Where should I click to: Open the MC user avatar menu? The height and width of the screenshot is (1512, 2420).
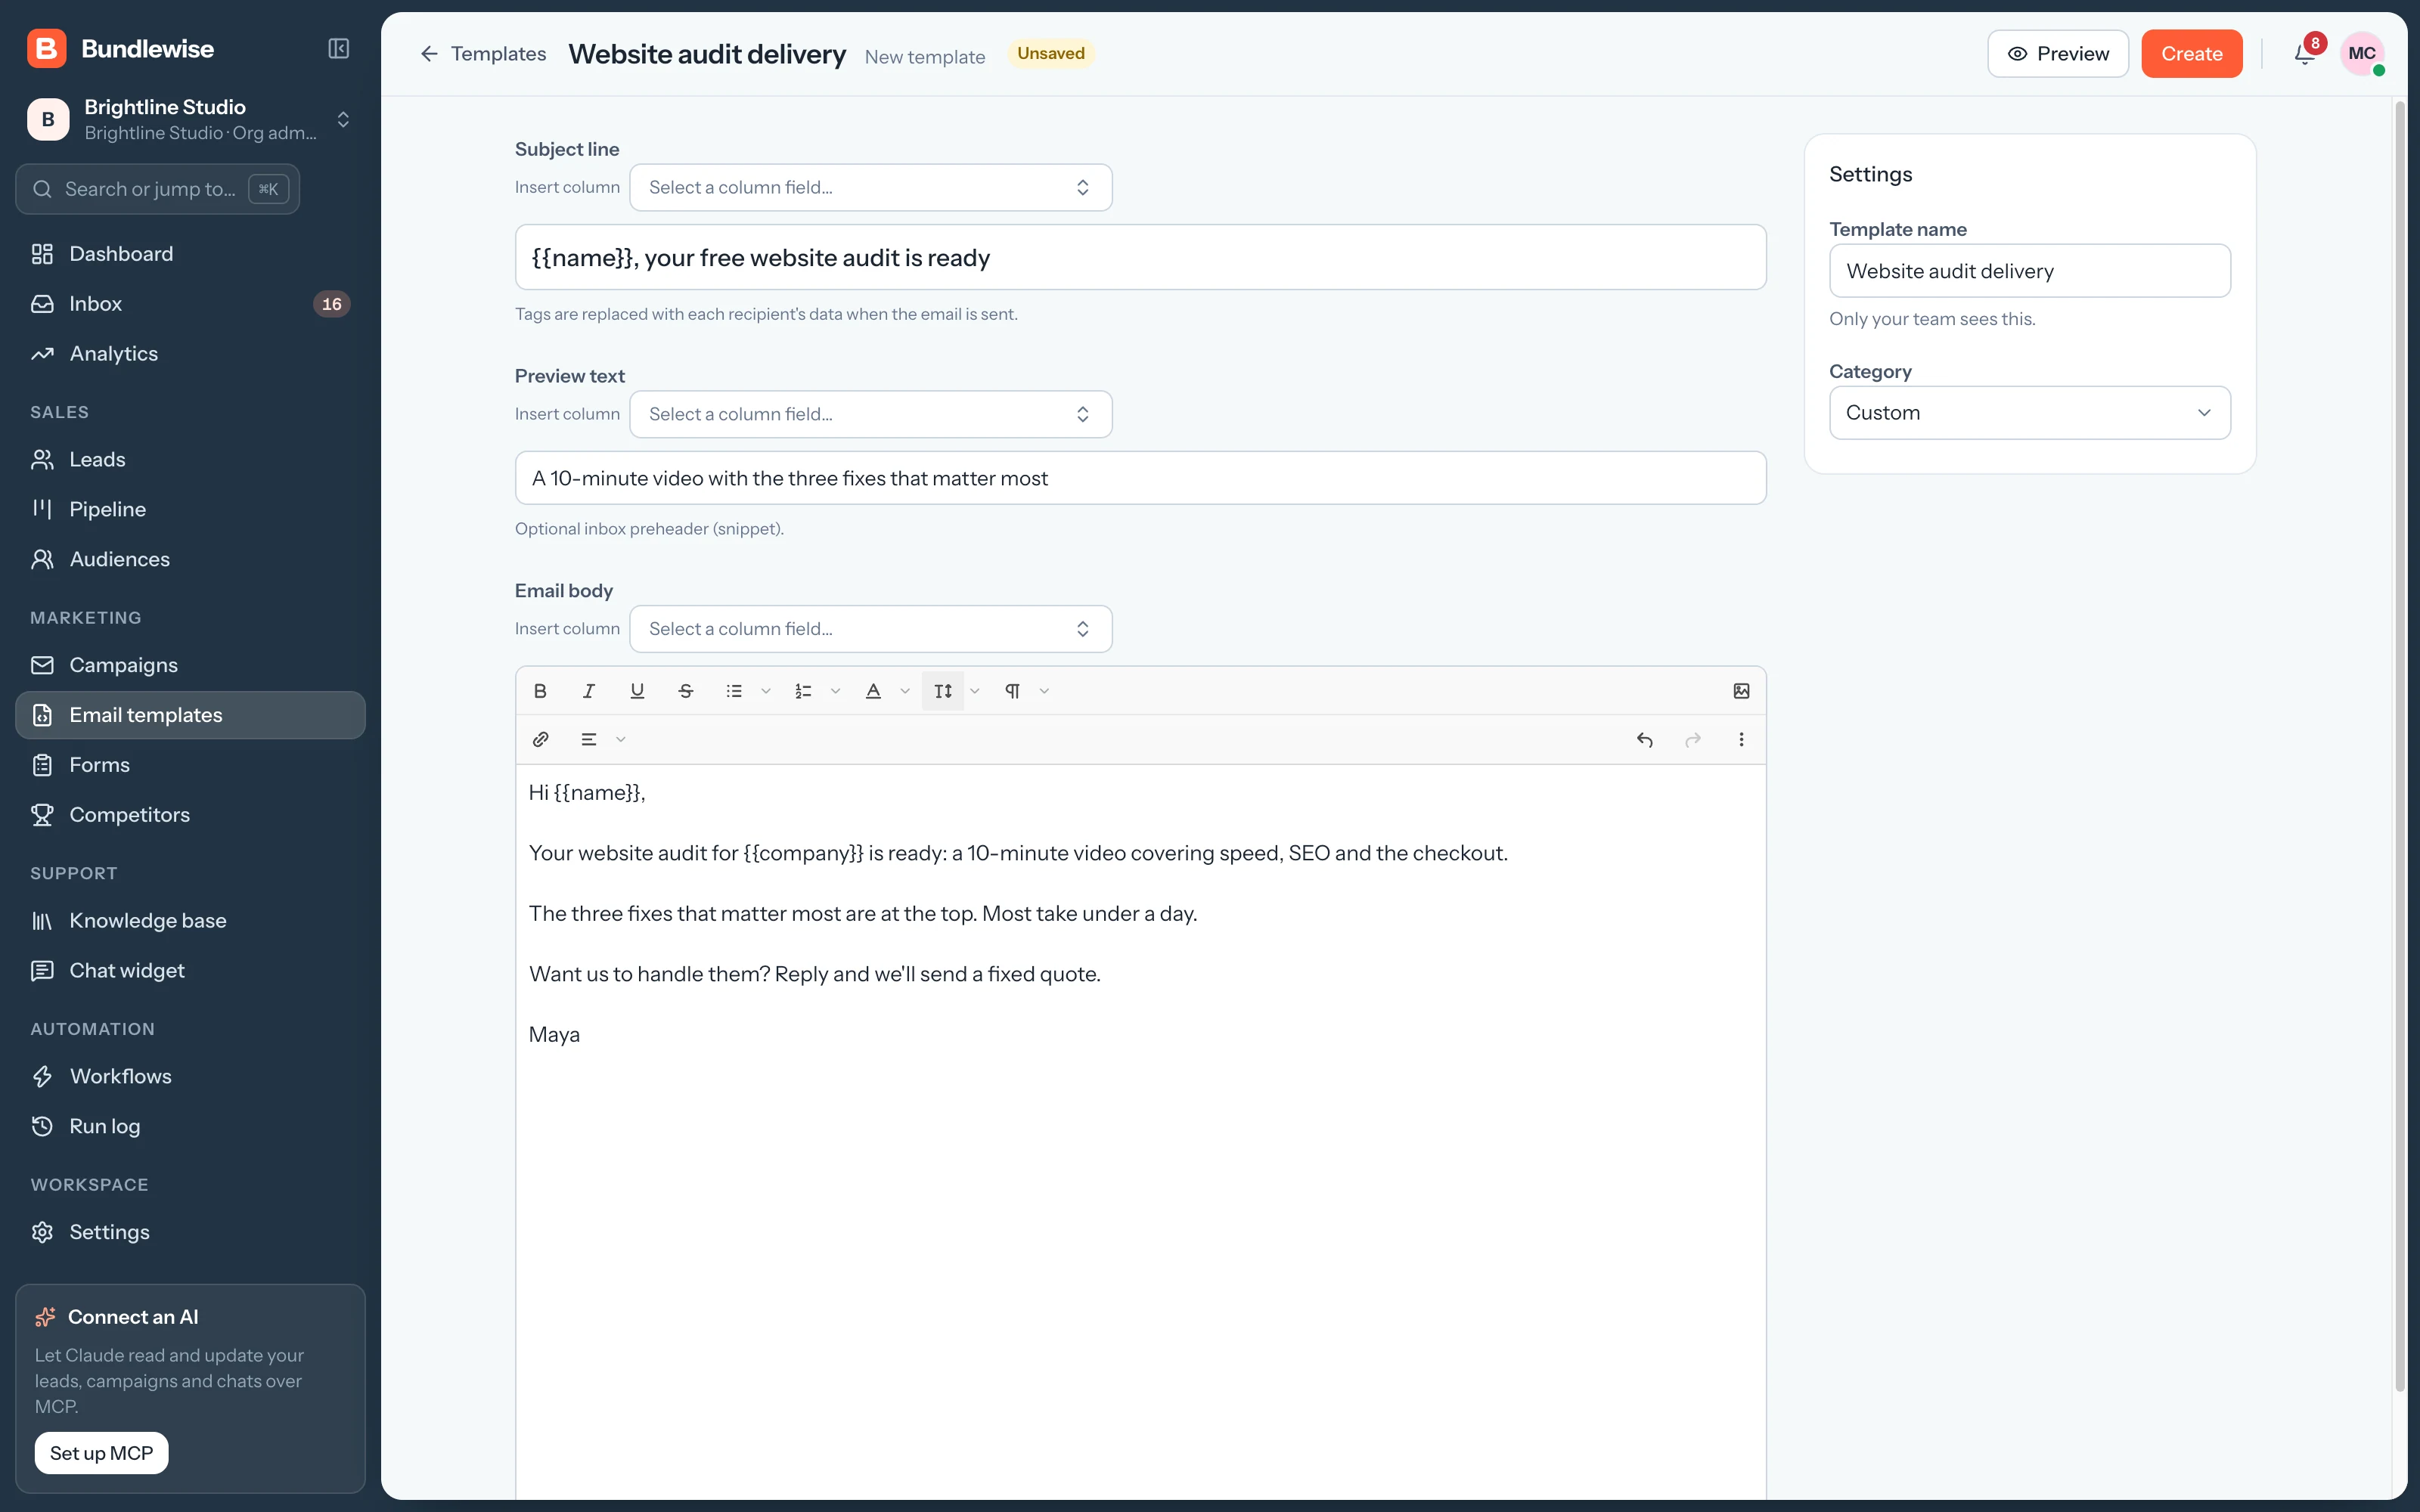[2362, 54]
